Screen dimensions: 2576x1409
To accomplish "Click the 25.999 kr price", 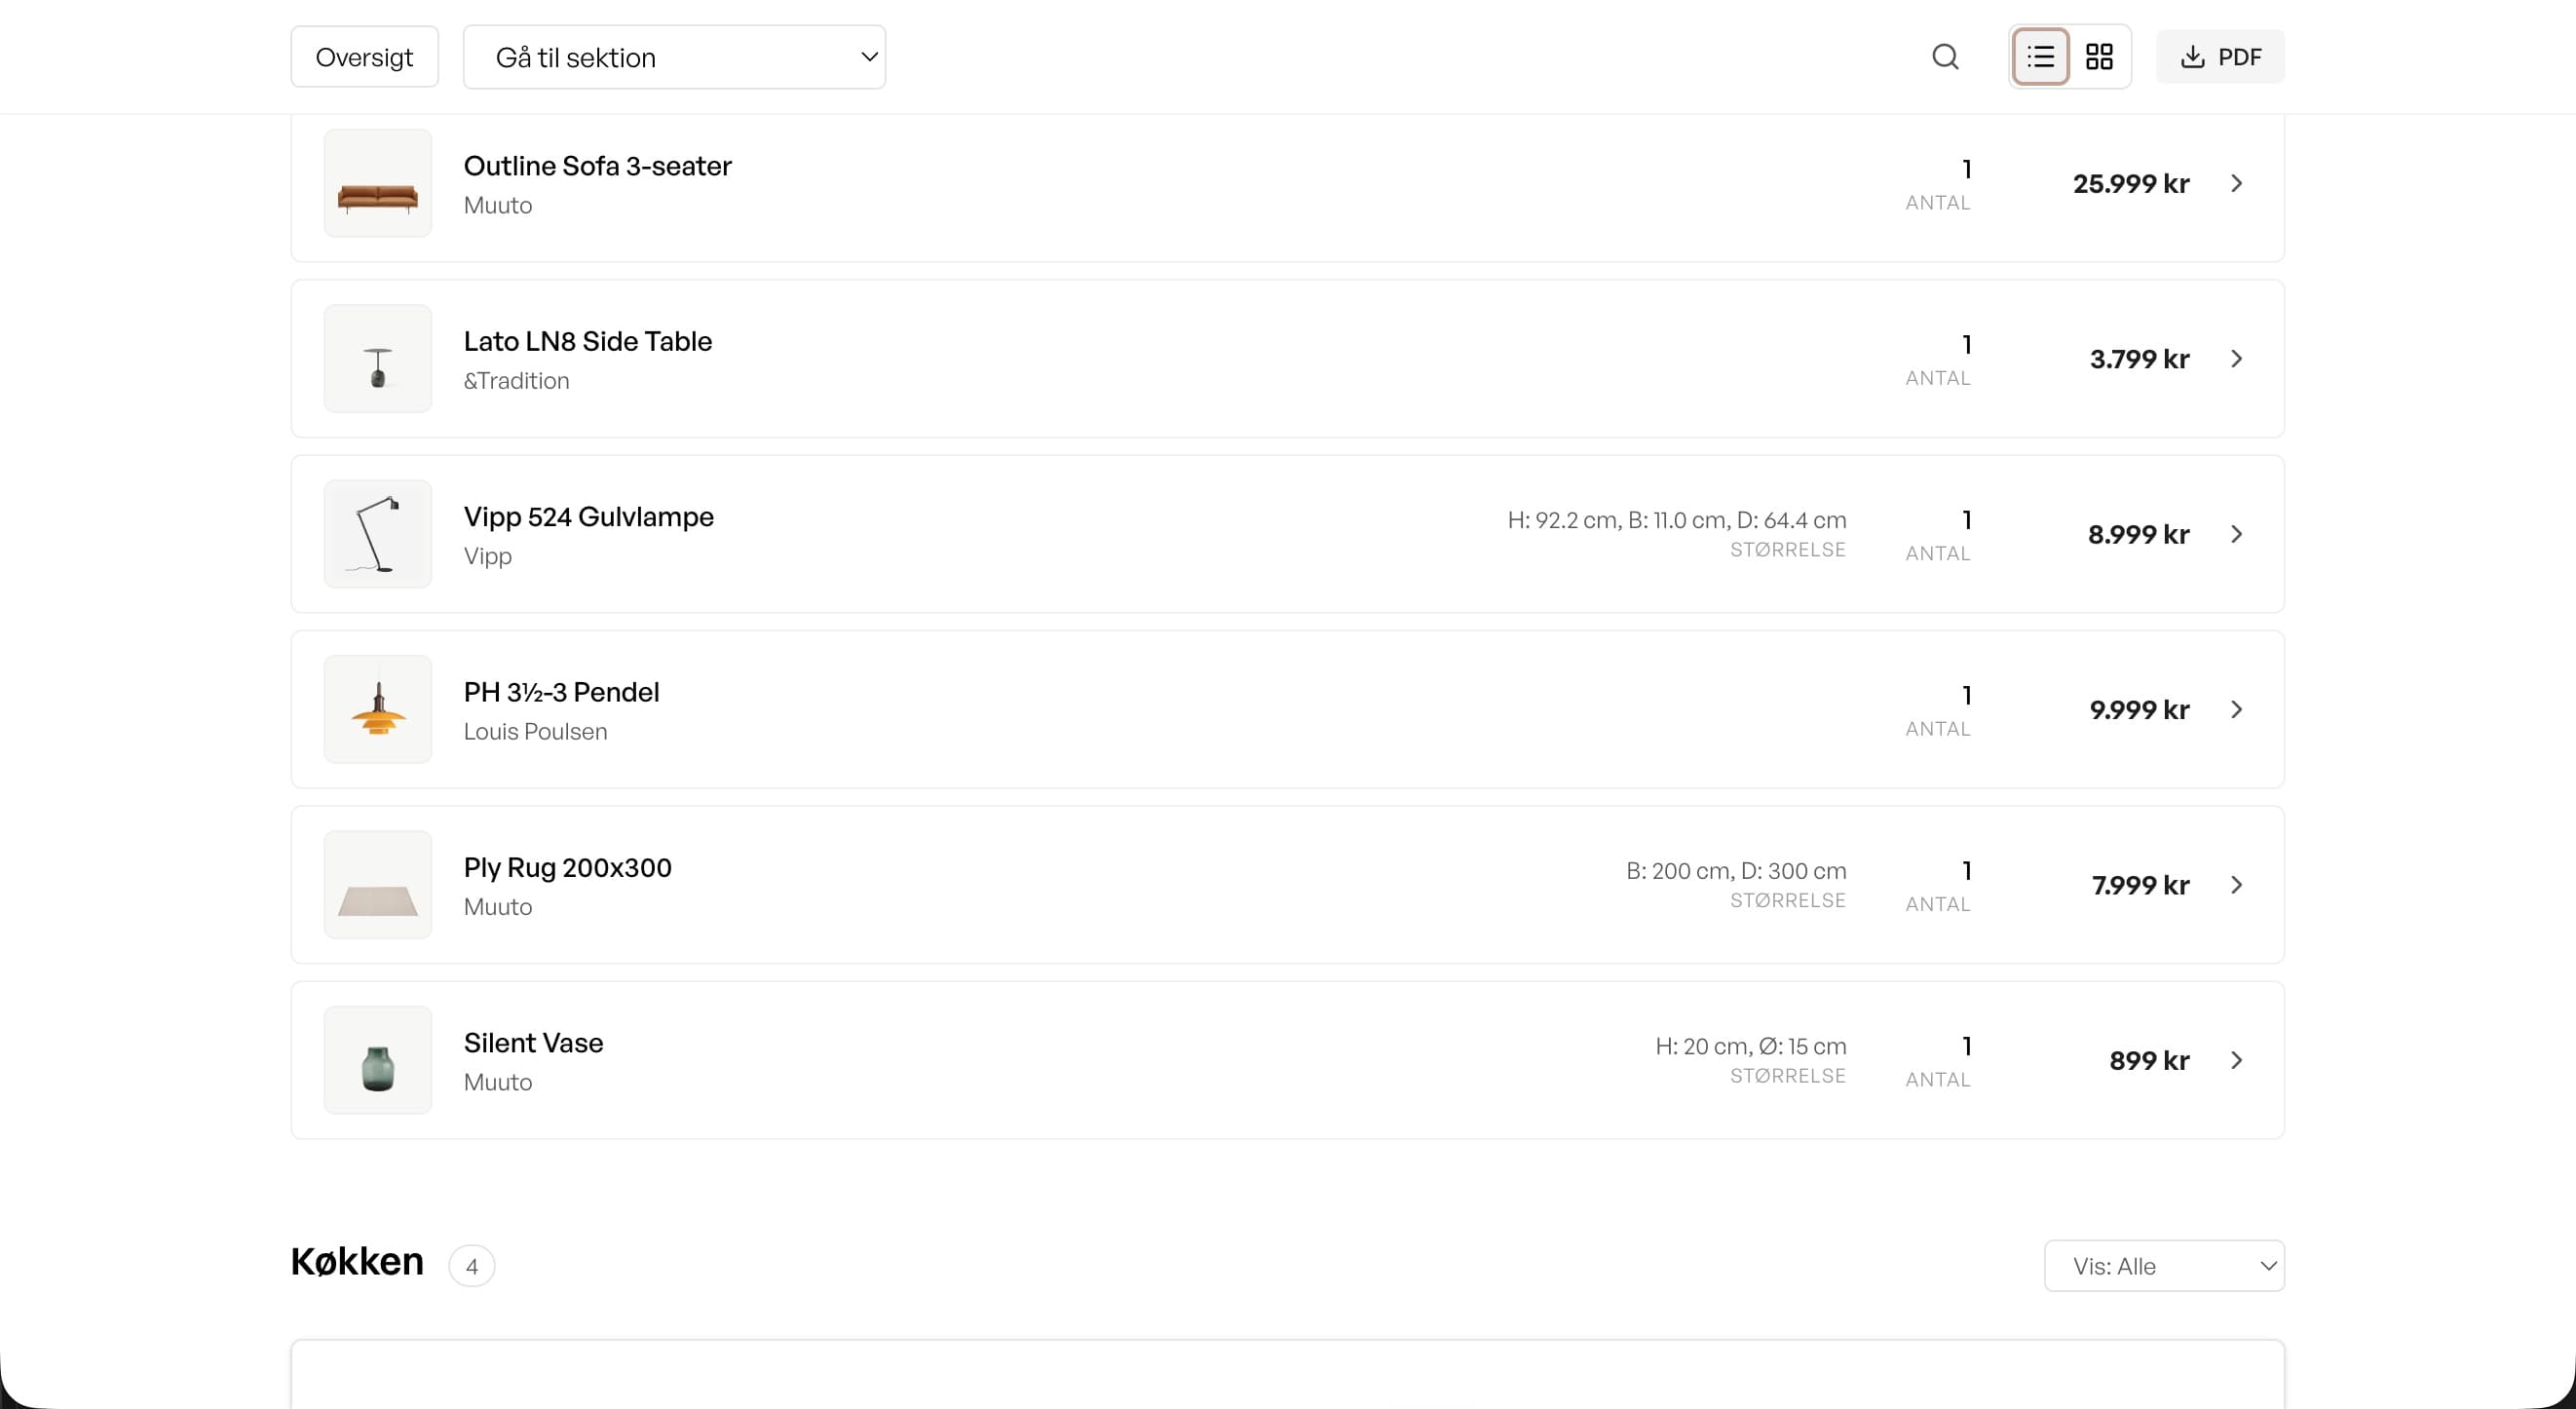I will [2131, 184].
